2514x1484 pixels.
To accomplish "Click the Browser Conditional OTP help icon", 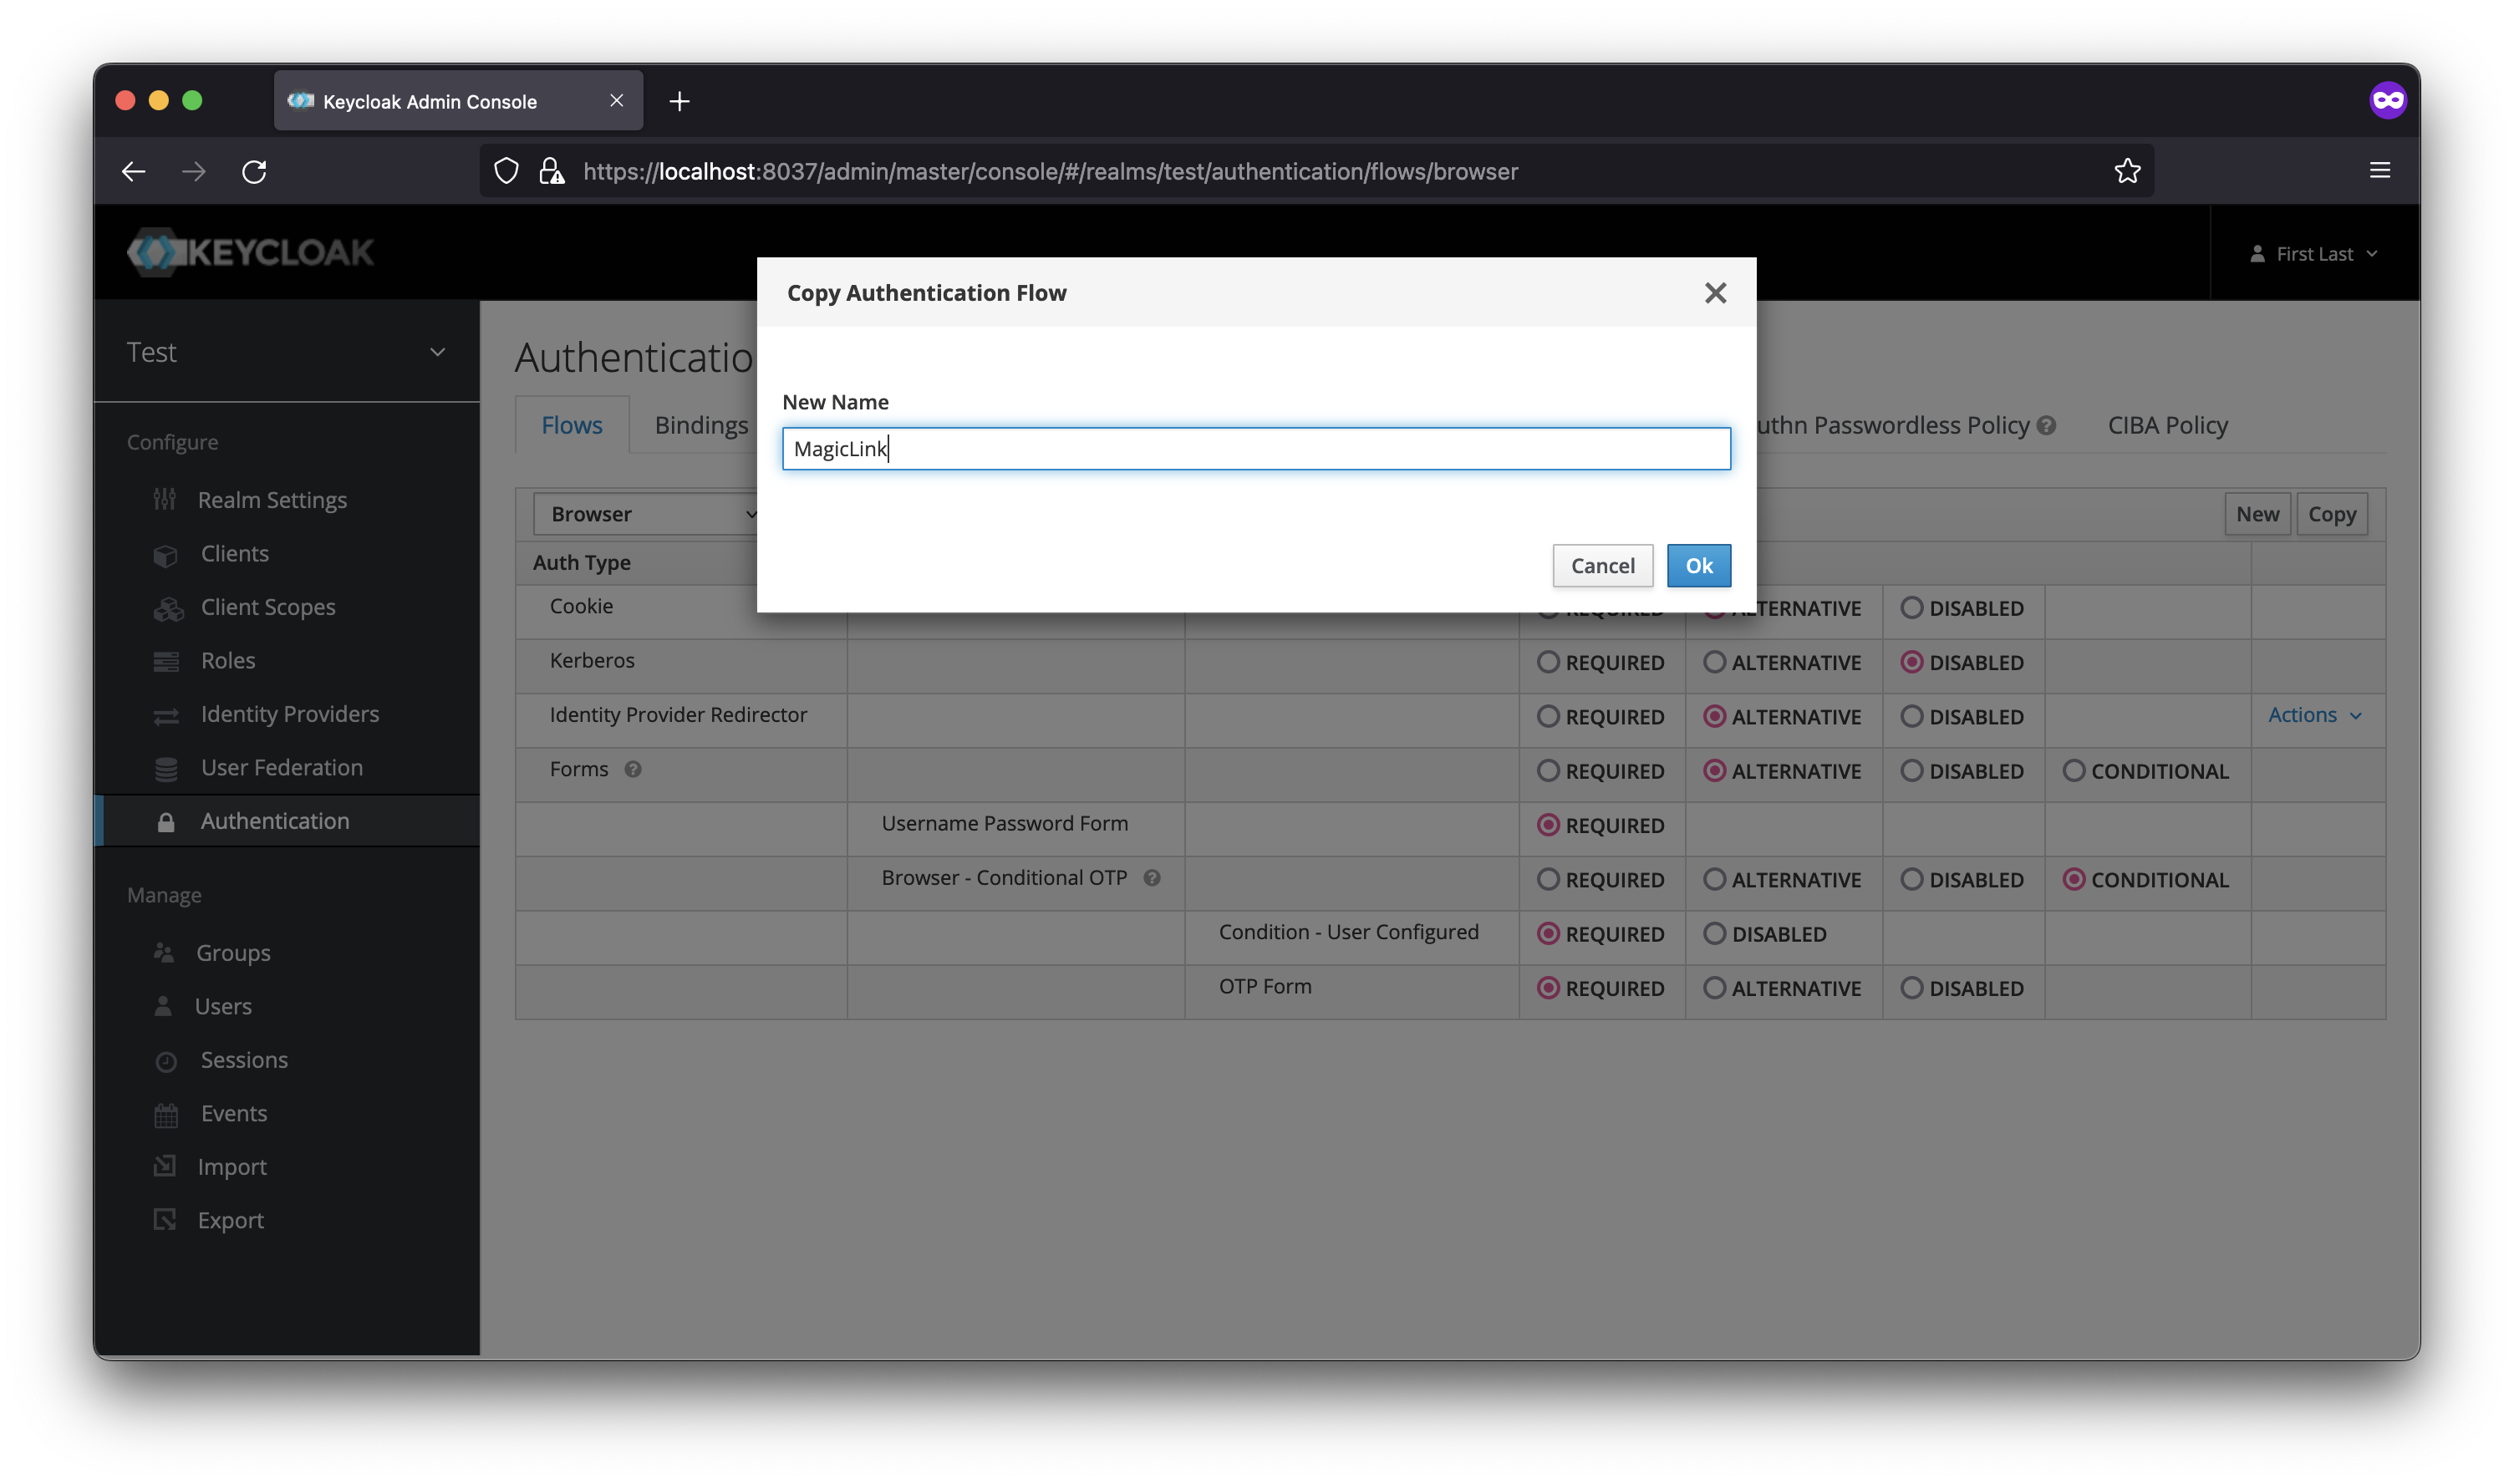I will coord(1152,878).
